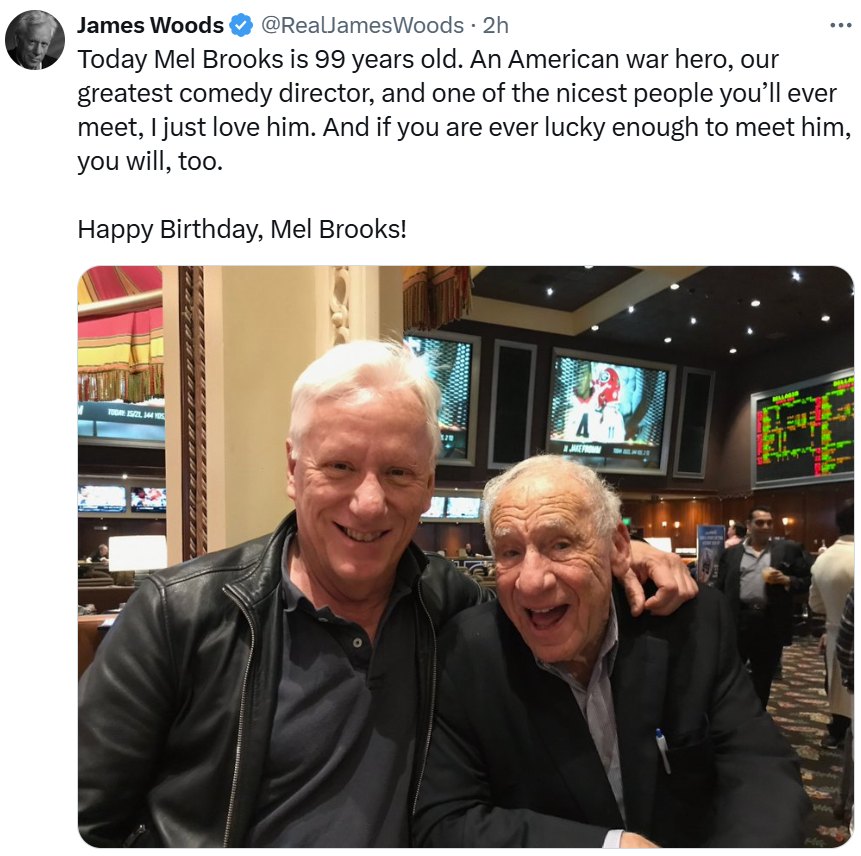Image resolution: width=861 pixels, height=856 pixels.
Task: Click TV screen showing player number 4
Action: [611, 411]
